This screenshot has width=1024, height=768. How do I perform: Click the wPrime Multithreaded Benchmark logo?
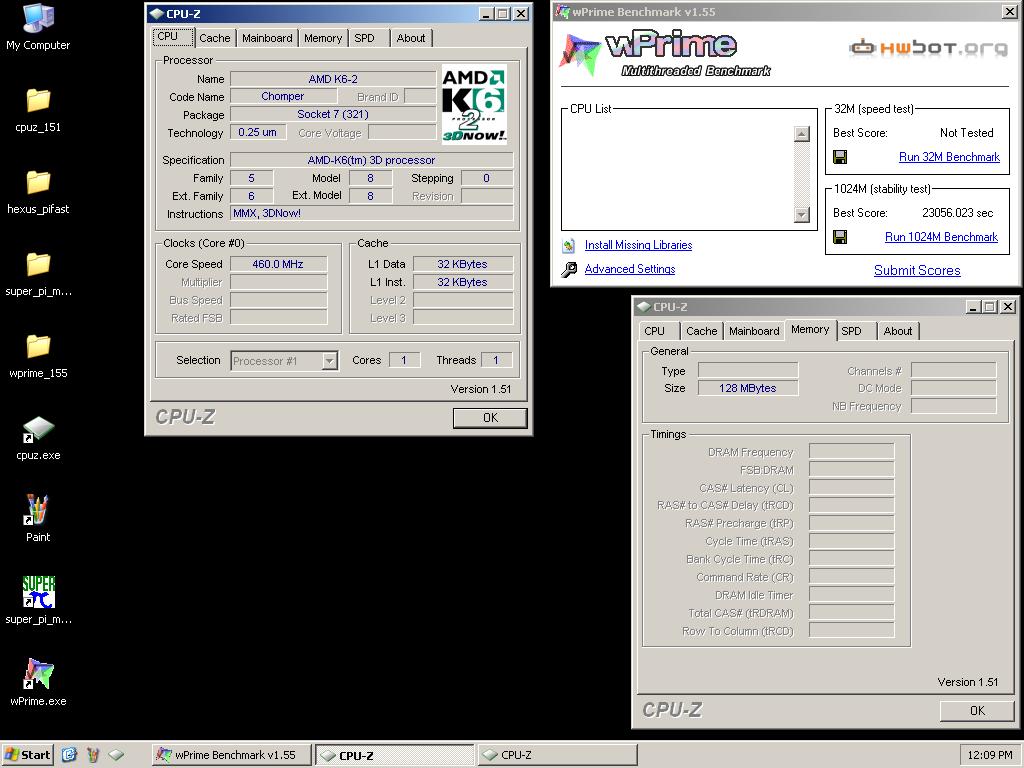point(665,54)
